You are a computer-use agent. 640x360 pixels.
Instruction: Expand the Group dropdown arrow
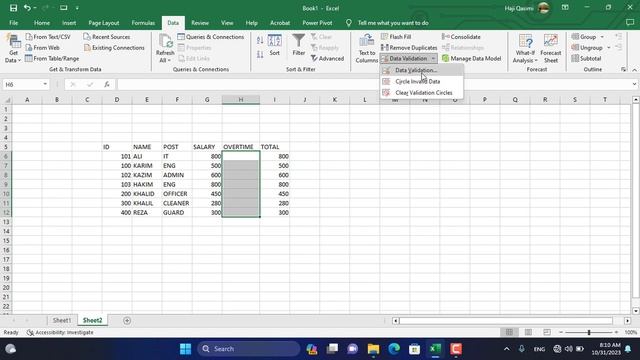602,37
